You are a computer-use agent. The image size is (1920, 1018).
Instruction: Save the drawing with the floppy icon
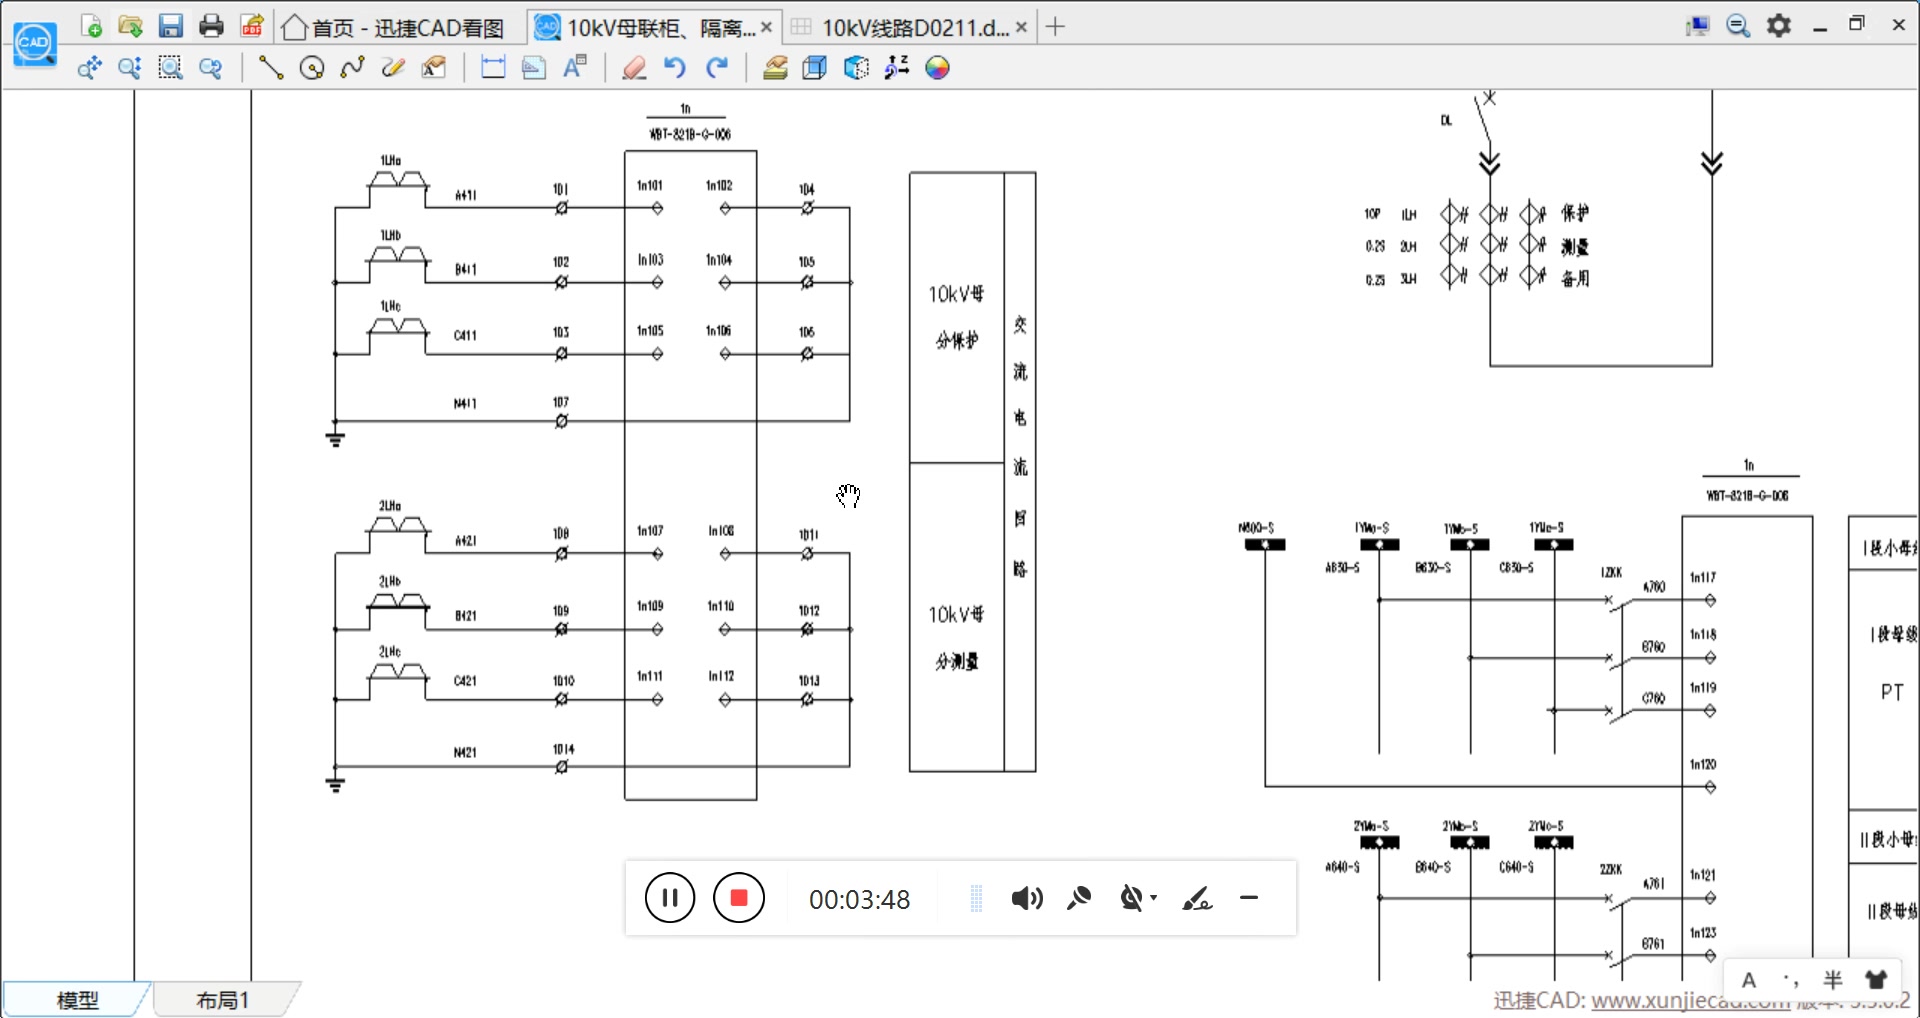click(171, 26)
